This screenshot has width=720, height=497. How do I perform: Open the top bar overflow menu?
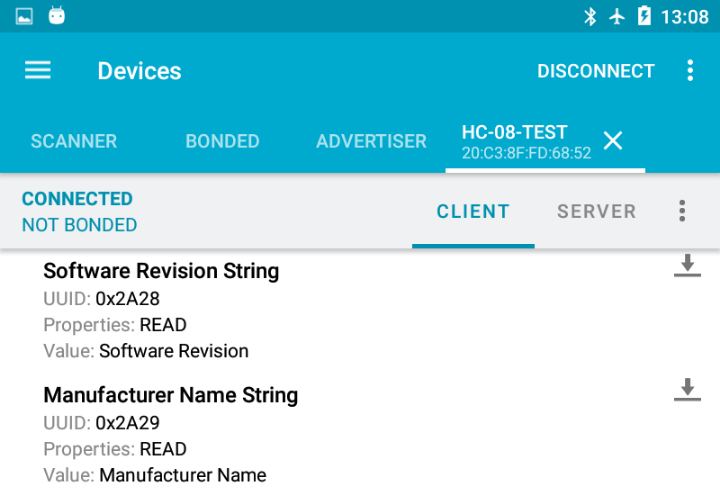(x=690, y=70)
